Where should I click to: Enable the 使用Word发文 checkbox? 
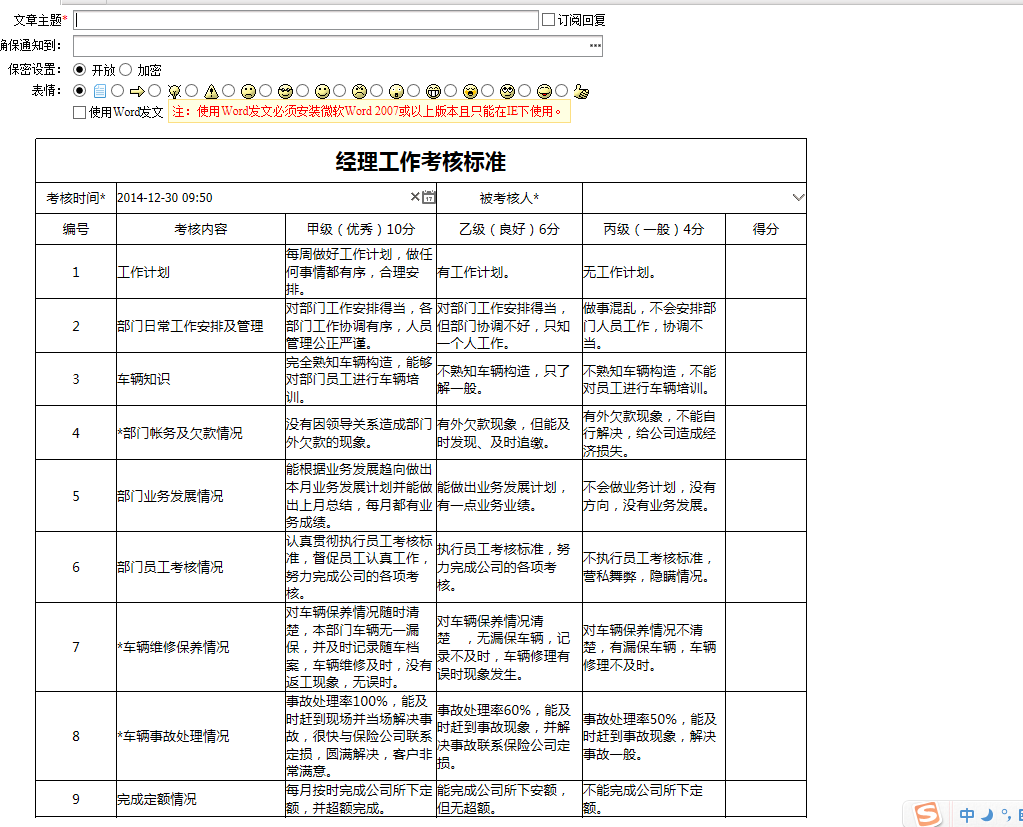pos(80,112)
